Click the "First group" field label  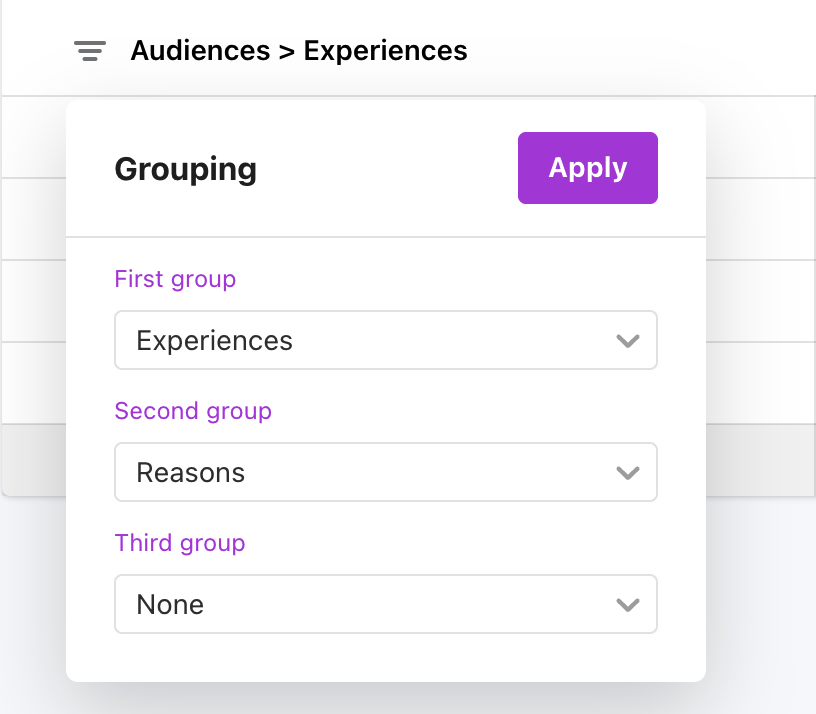(175, 279)
